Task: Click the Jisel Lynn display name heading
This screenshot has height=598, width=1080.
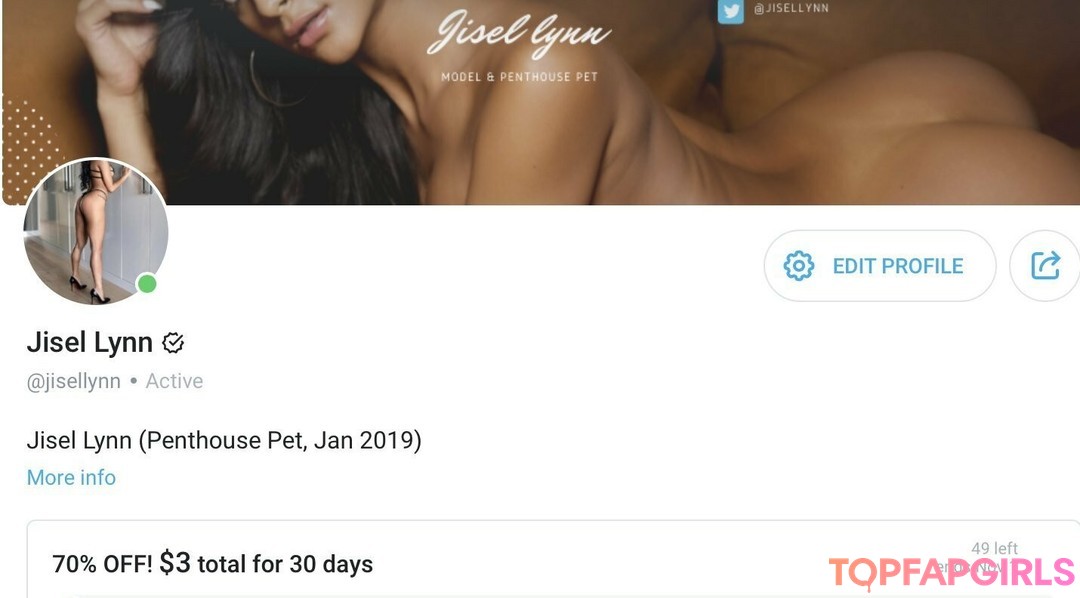Action: point(90,342)
